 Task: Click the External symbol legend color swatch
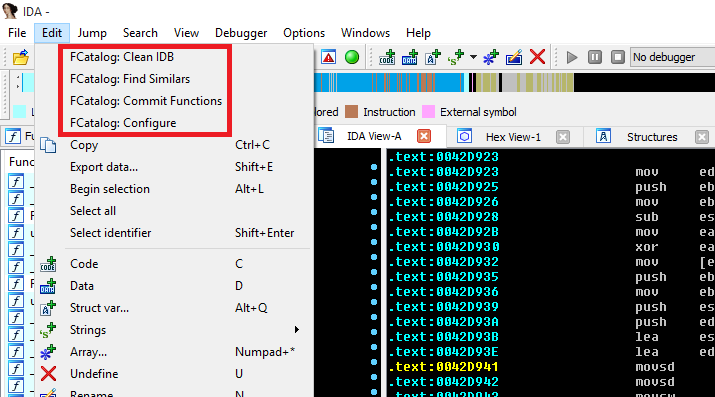point(429,112)
